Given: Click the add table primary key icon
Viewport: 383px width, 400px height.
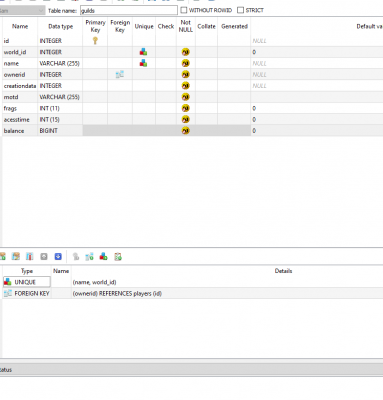Looking at the screenshot, I should point(76,256).
